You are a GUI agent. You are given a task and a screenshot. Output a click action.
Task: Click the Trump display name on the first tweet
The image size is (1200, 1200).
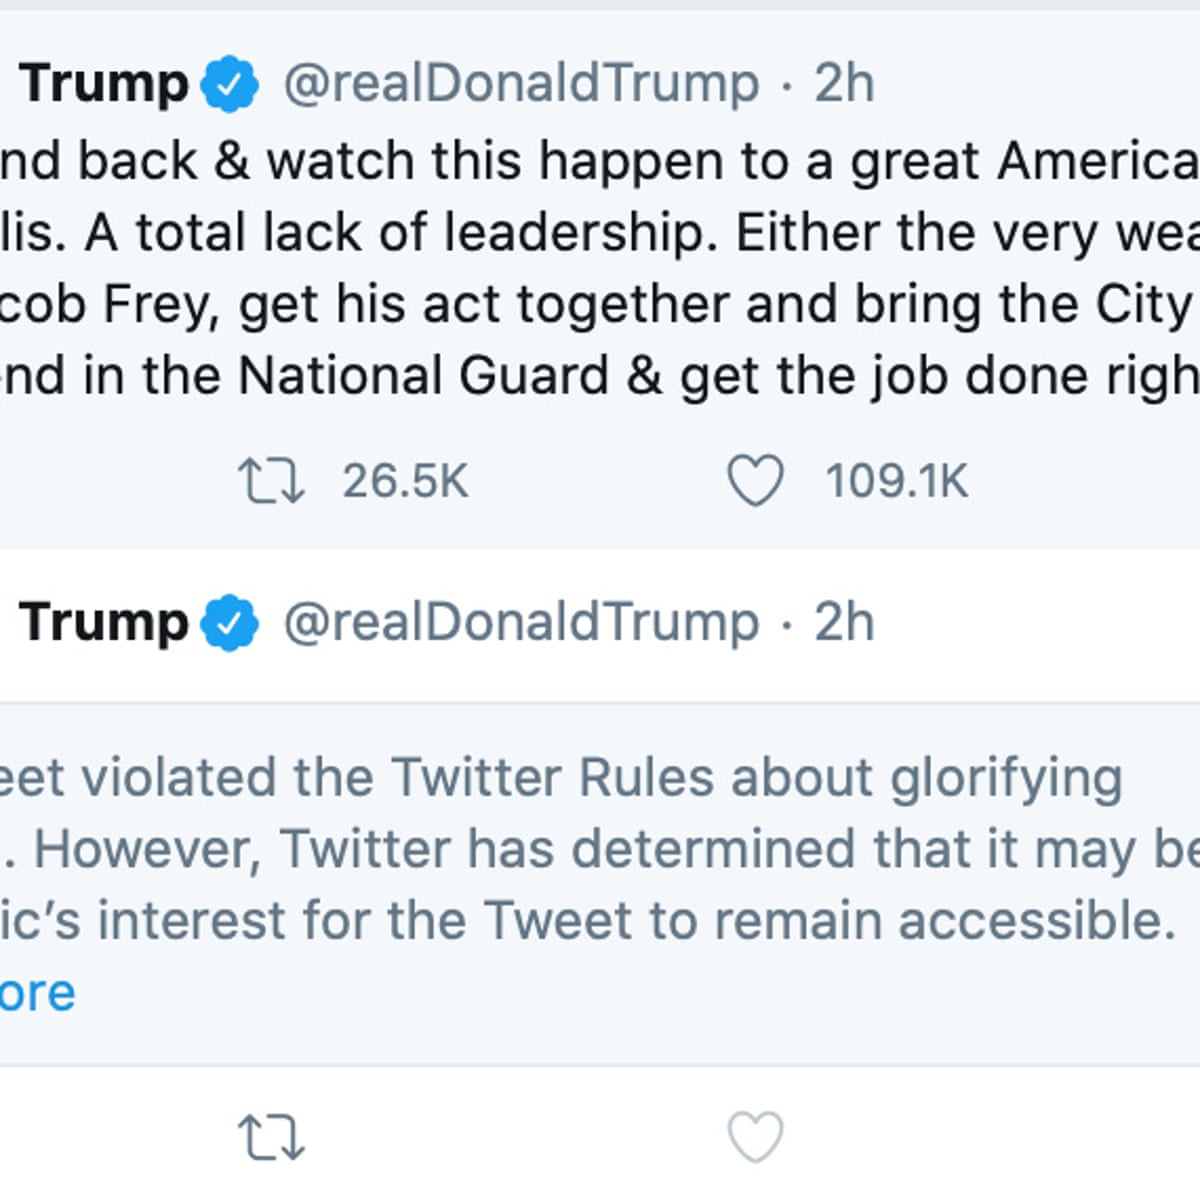tap(103, 84)
